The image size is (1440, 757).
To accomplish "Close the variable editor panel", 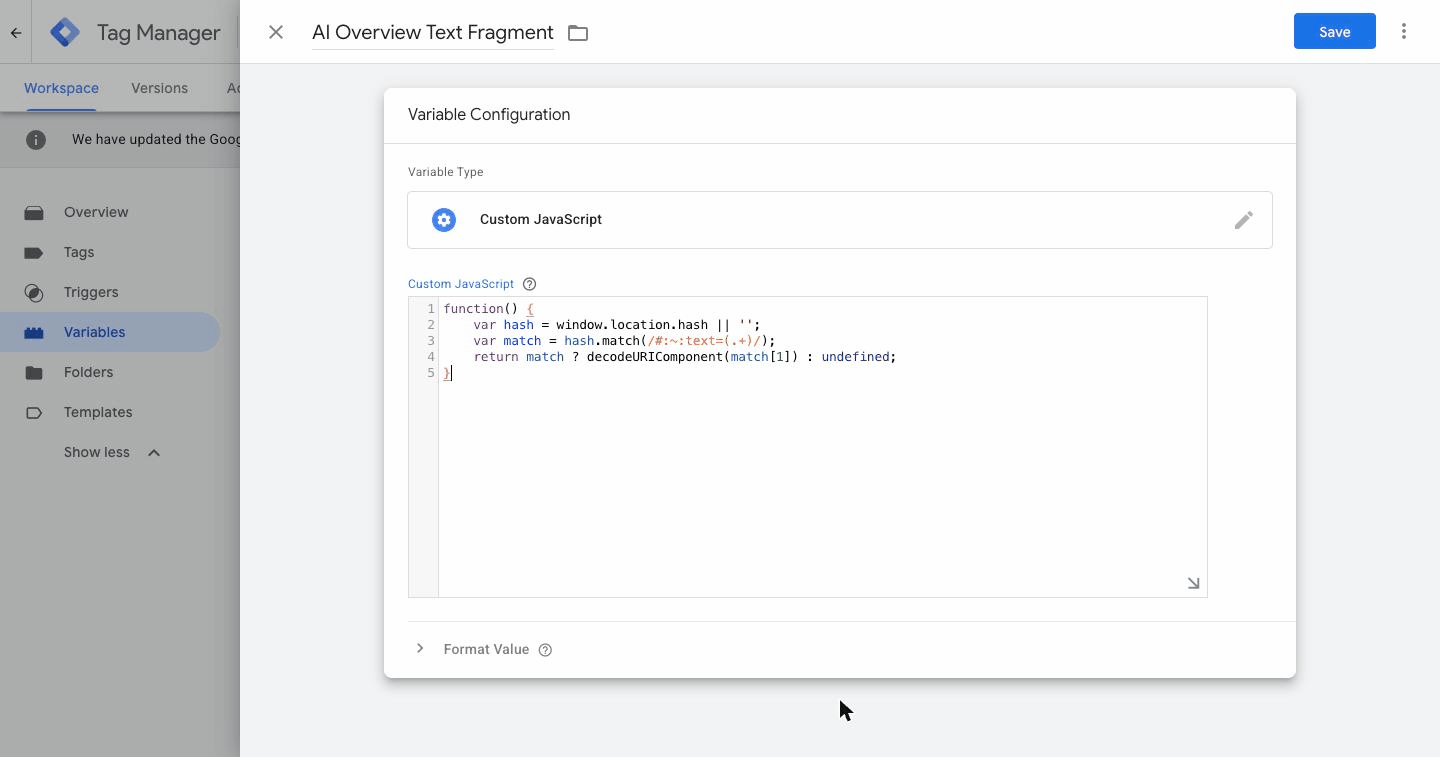I will (276, 32).
